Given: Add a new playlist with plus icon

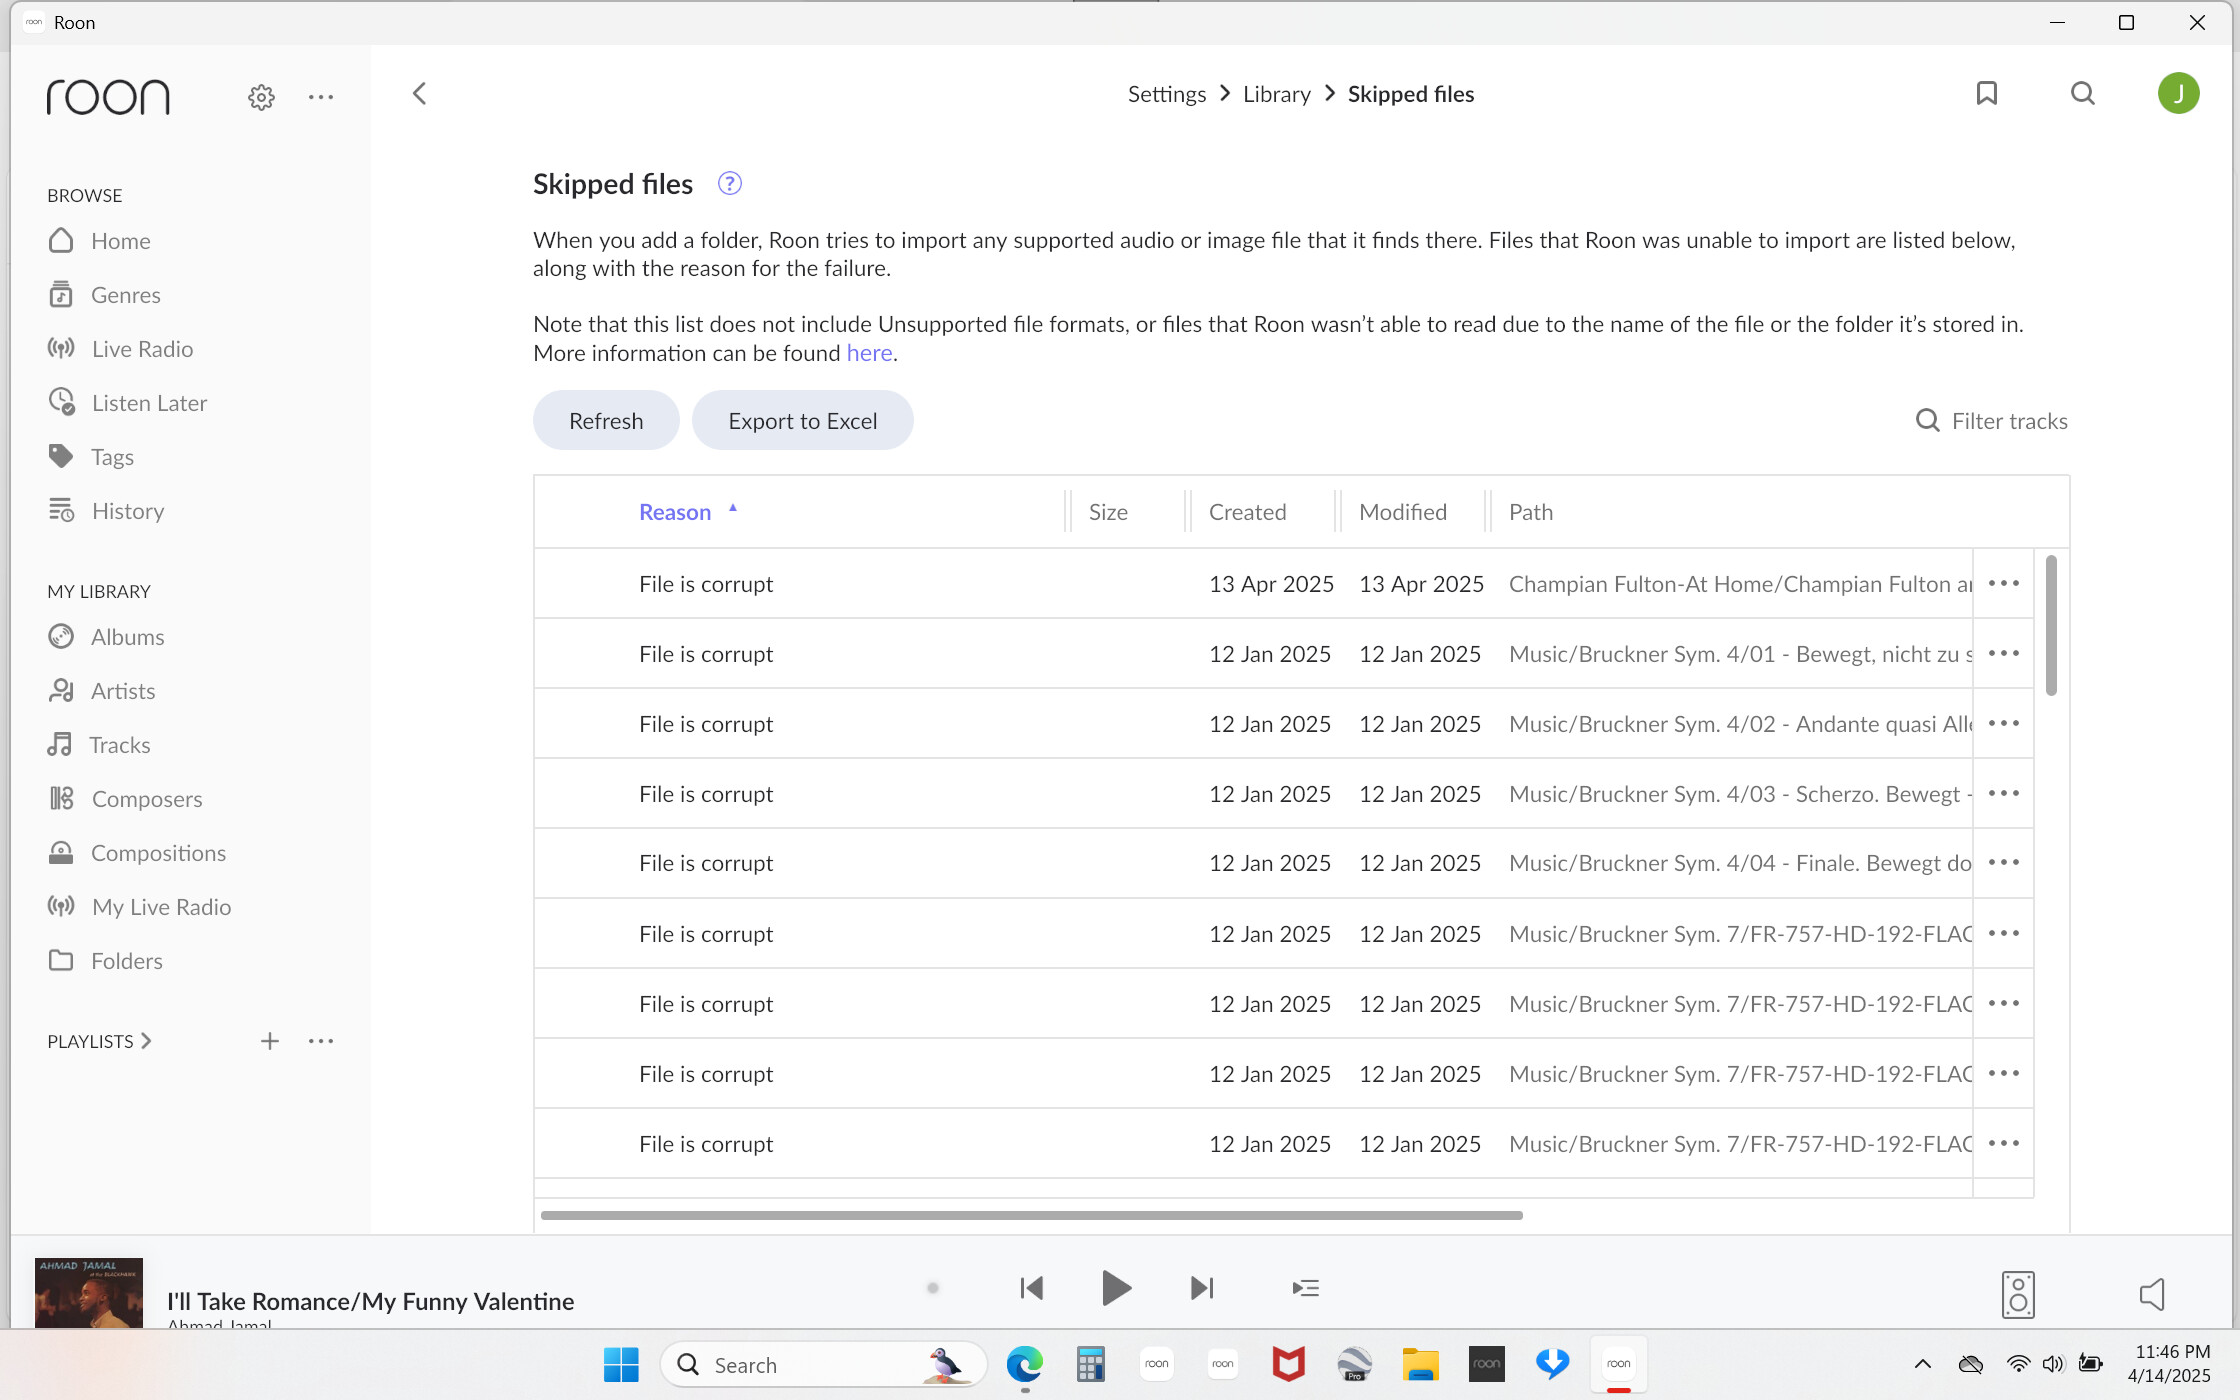Looking at the screenshot, I should [x=270, y=1041].
